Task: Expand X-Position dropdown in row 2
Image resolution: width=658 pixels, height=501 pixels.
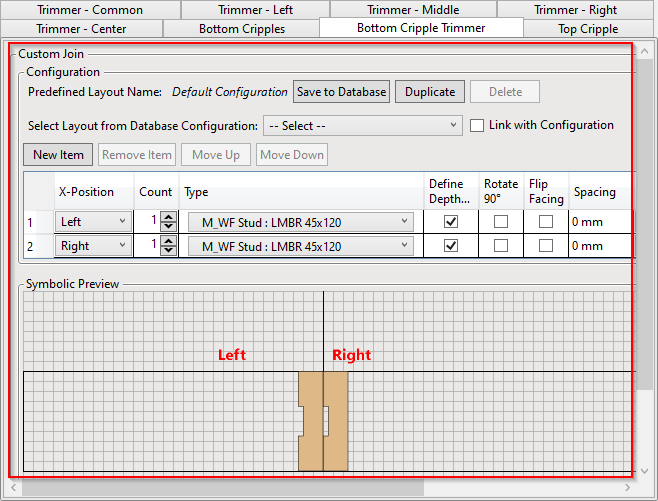Action: (x=94, y=246)
